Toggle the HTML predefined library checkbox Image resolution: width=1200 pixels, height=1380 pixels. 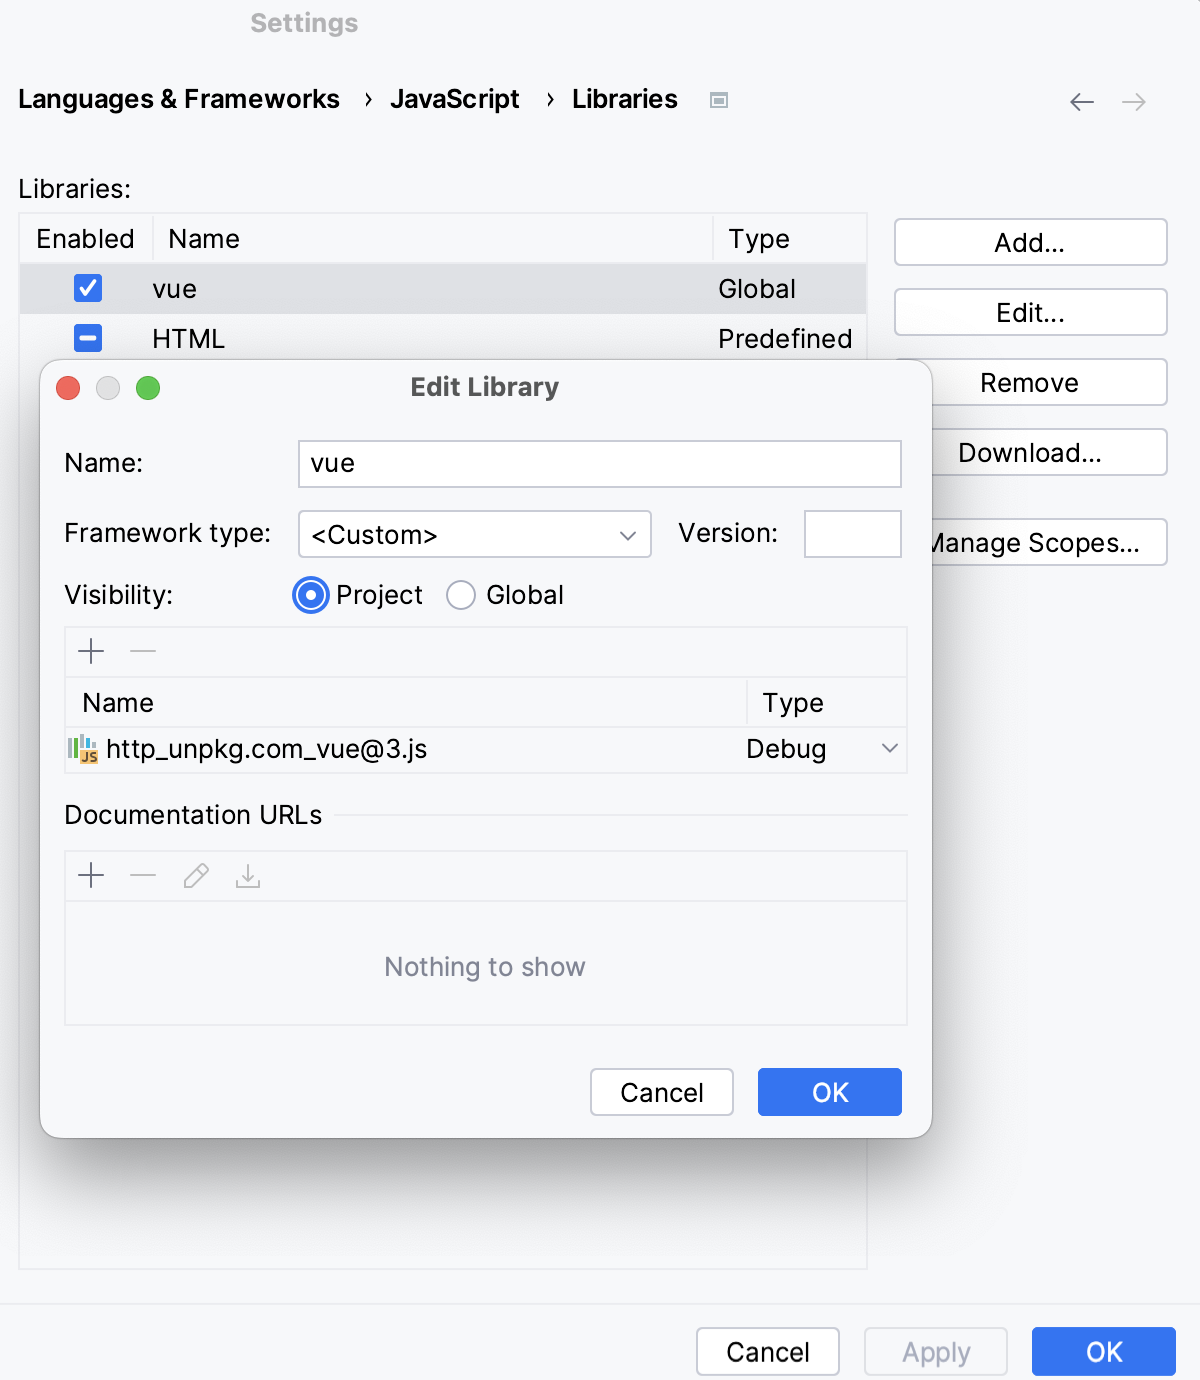click(87, 338)
